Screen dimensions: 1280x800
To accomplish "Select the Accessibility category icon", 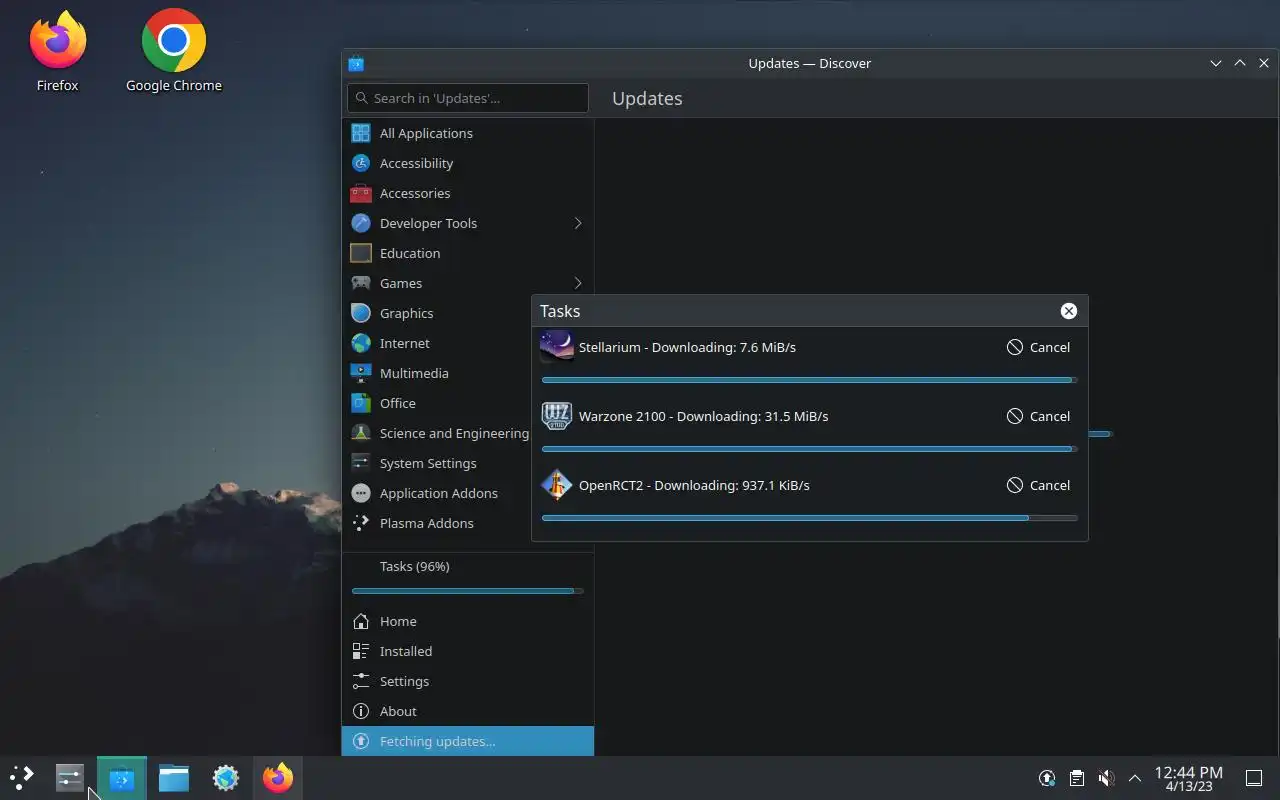I will click(361, 163).
